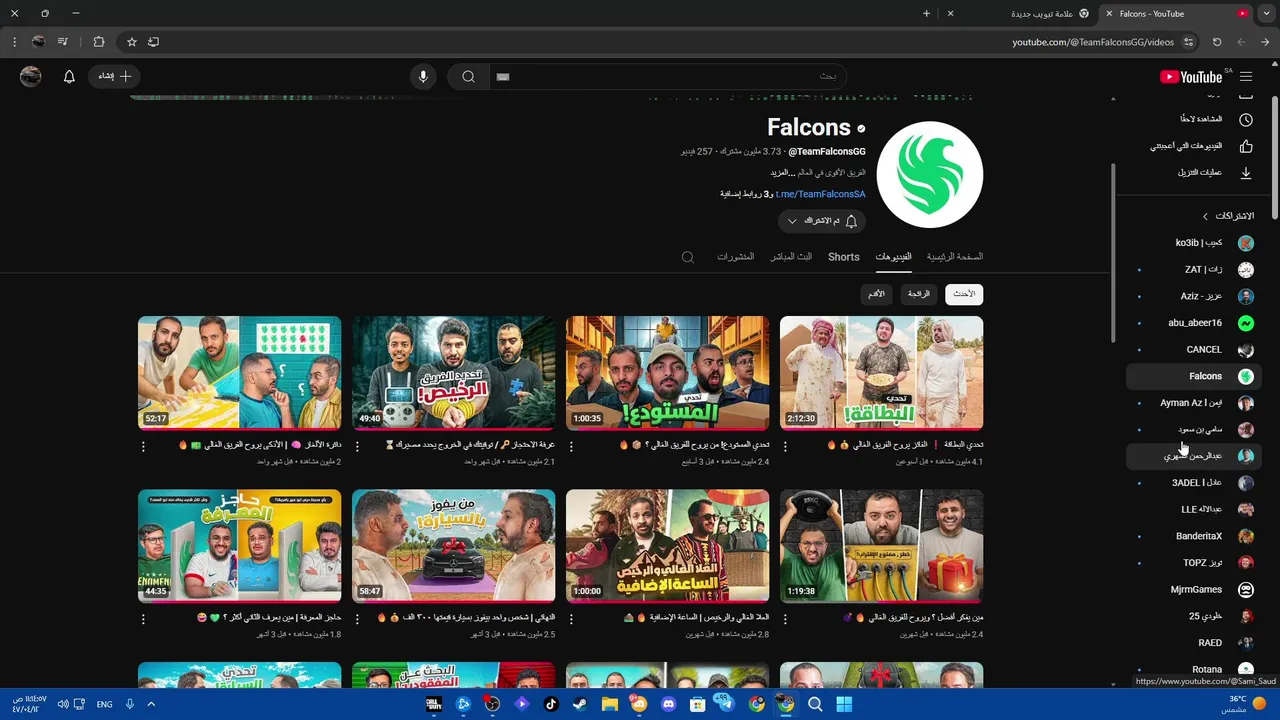Open Discord from the Windows taskbar
This screenshot has height=720, width=1280.
668,704
